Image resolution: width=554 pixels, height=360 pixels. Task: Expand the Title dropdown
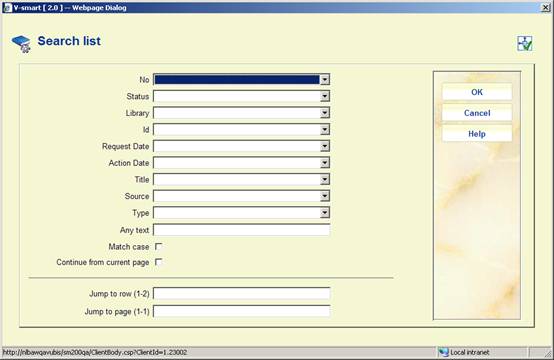tap(324, 179)
